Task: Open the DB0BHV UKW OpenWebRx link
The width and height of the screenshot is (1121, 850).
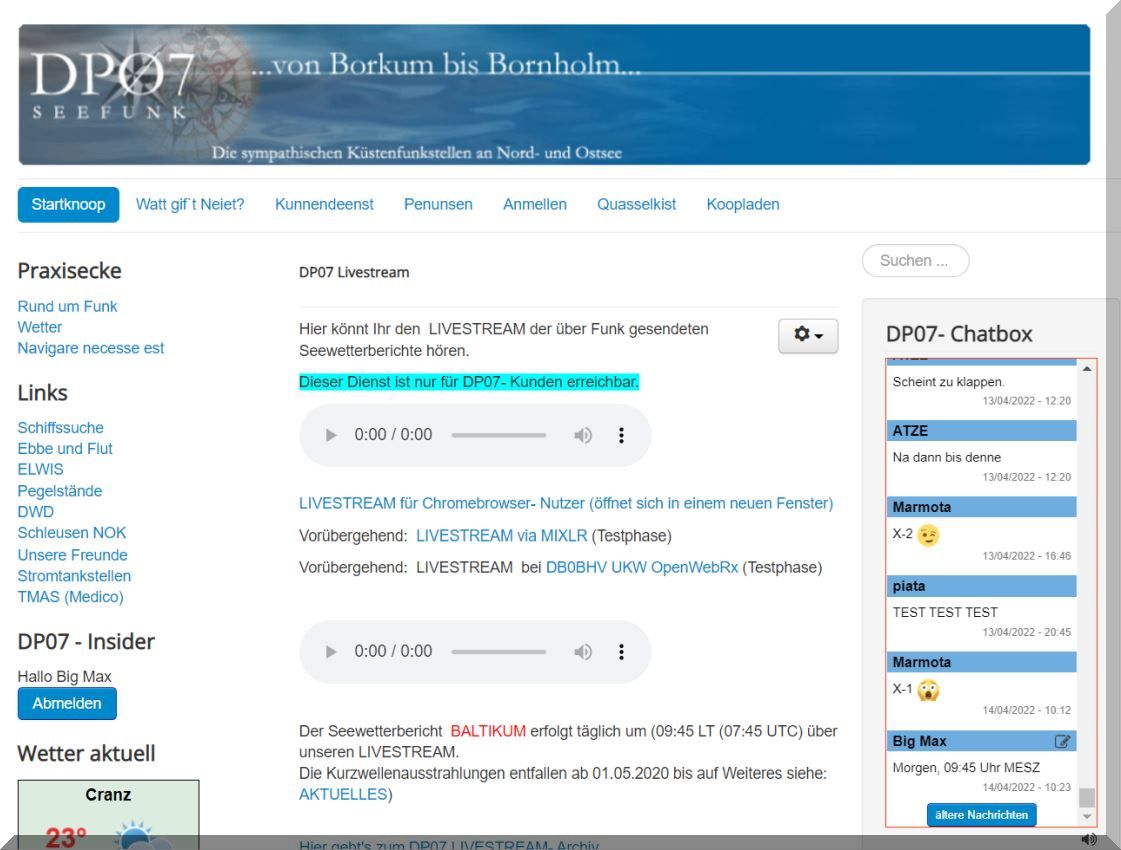Action: point(641,567)
